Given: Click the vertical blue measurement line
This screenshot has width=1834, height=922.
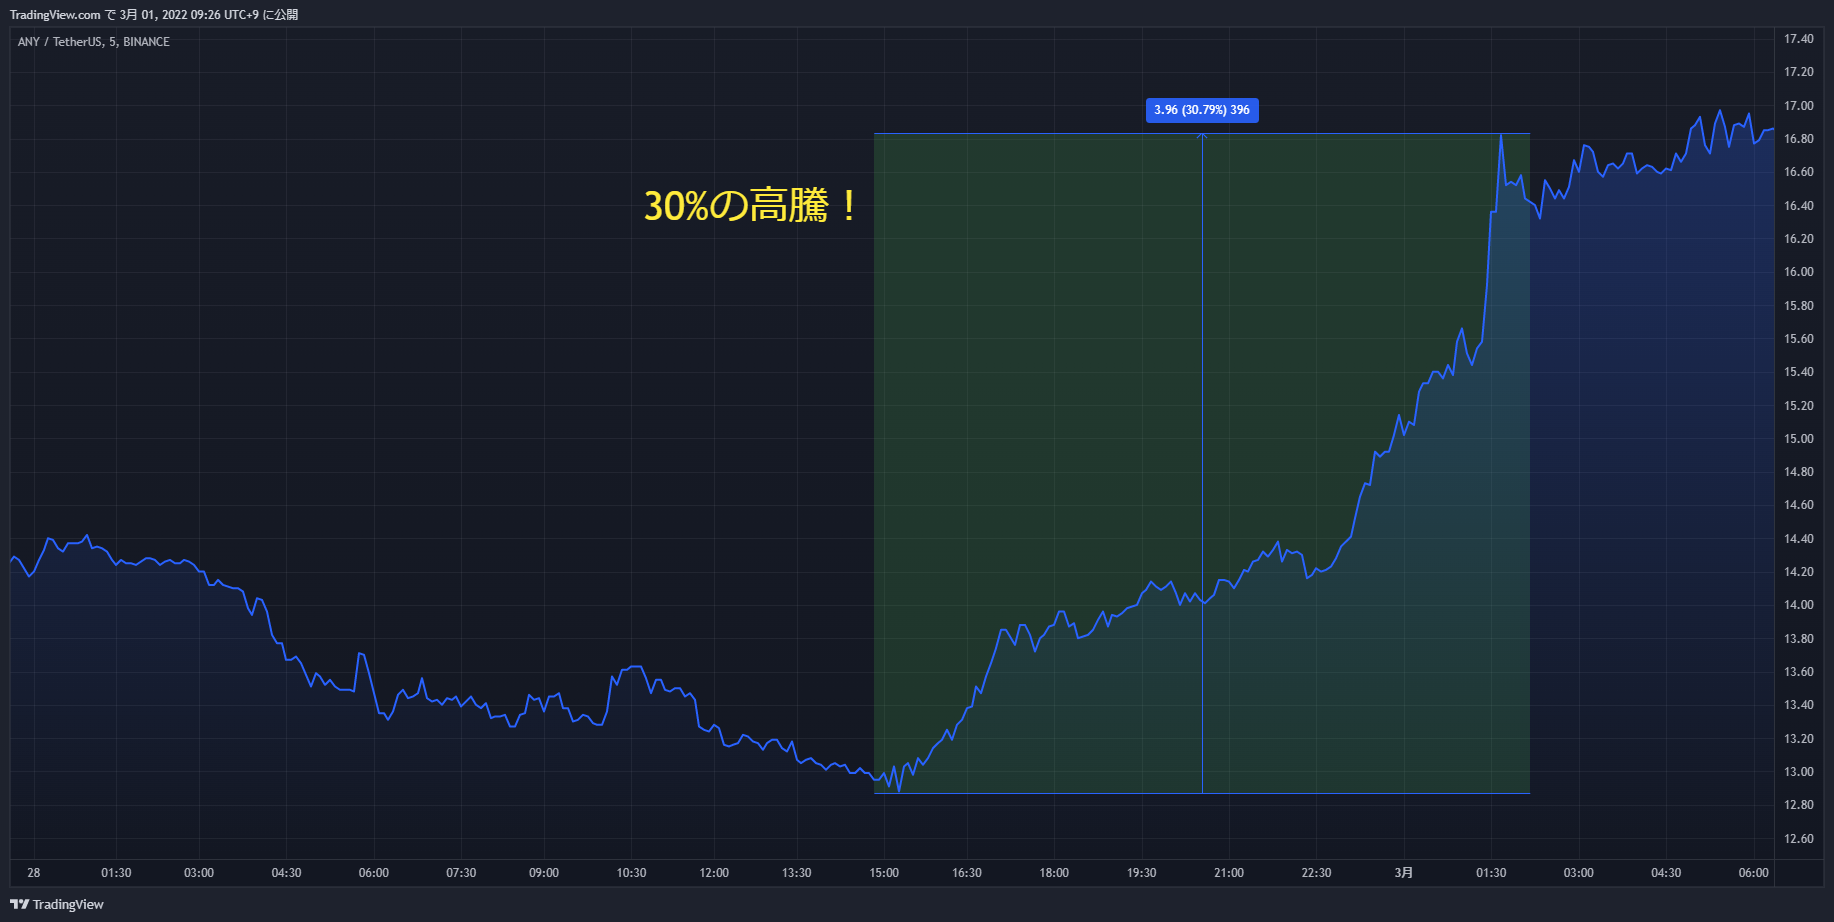Looking at the screenshot, I should (1202, 463).
